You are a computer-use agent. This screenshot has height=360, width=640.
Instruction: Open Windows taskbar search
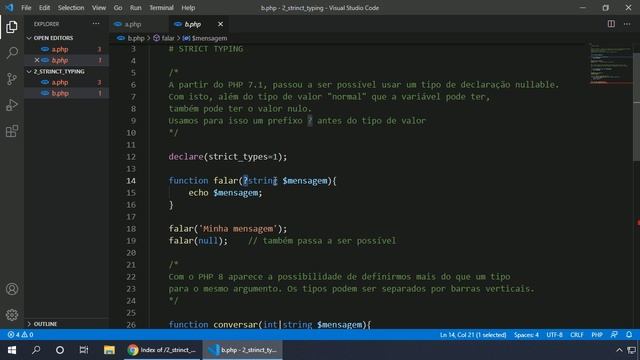36,350
